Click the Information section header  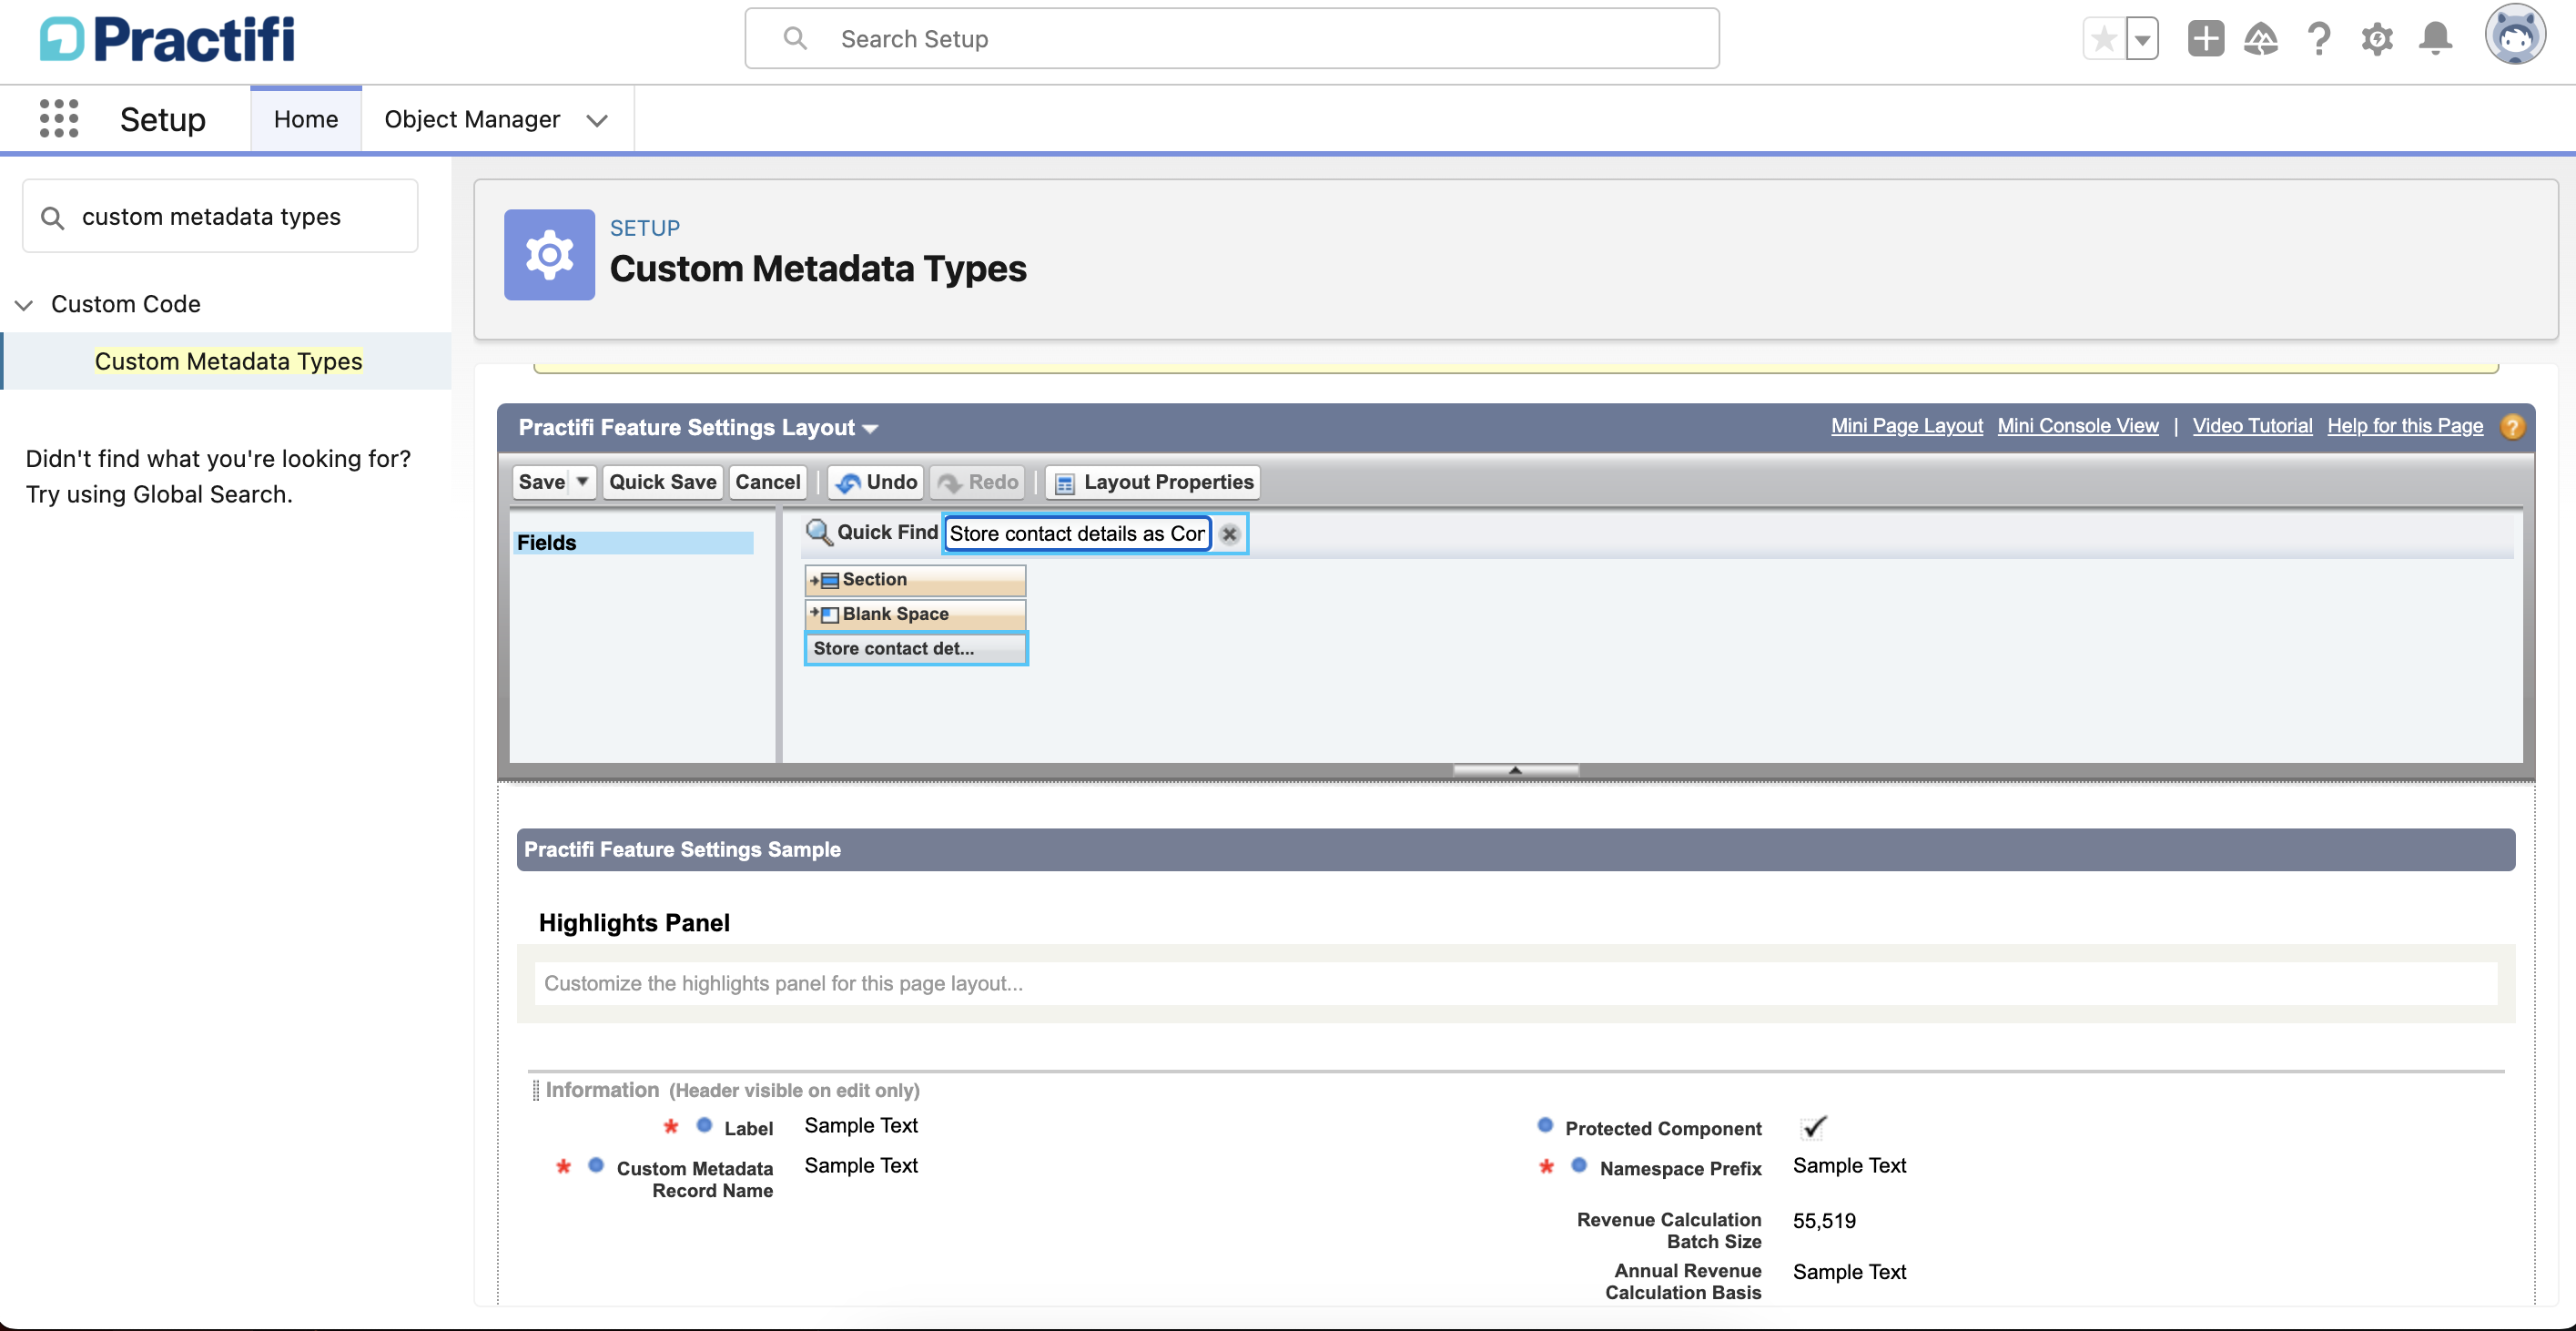pos(731,1090)
